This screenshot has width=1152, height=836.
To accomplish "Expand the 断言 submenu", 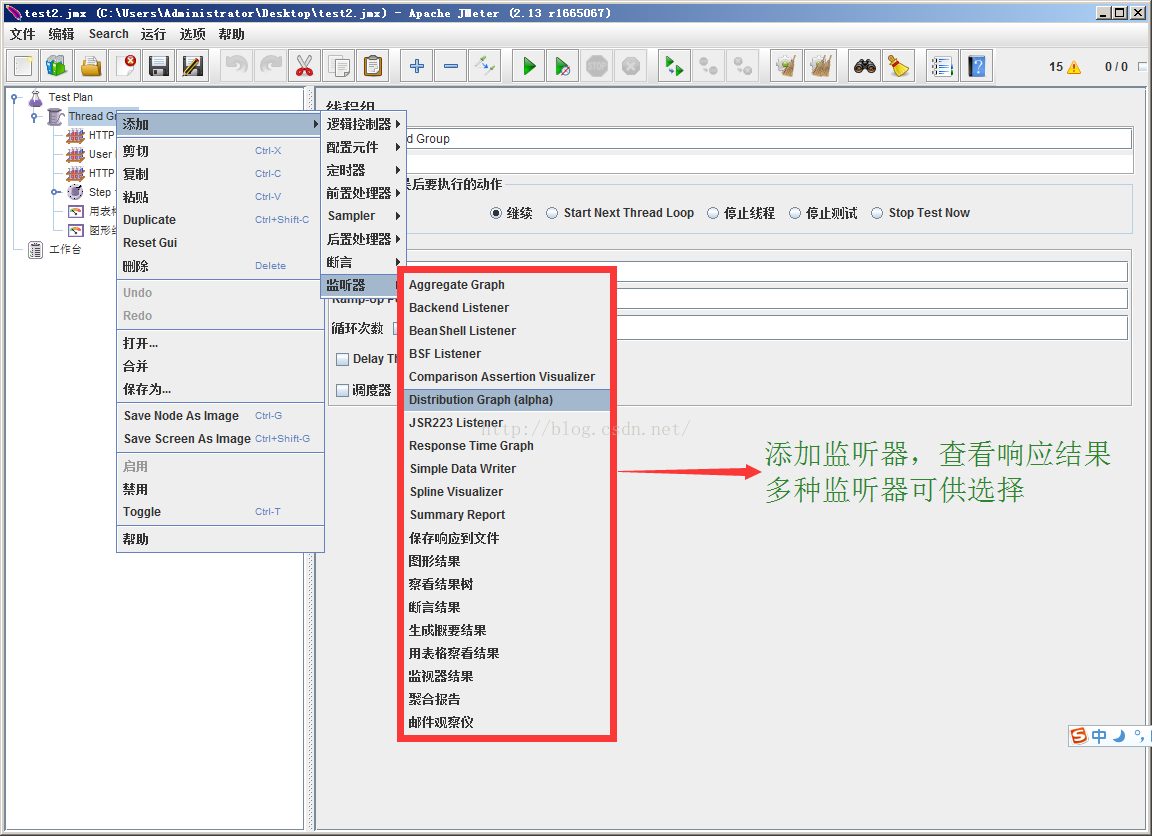I will pos(364,262).
